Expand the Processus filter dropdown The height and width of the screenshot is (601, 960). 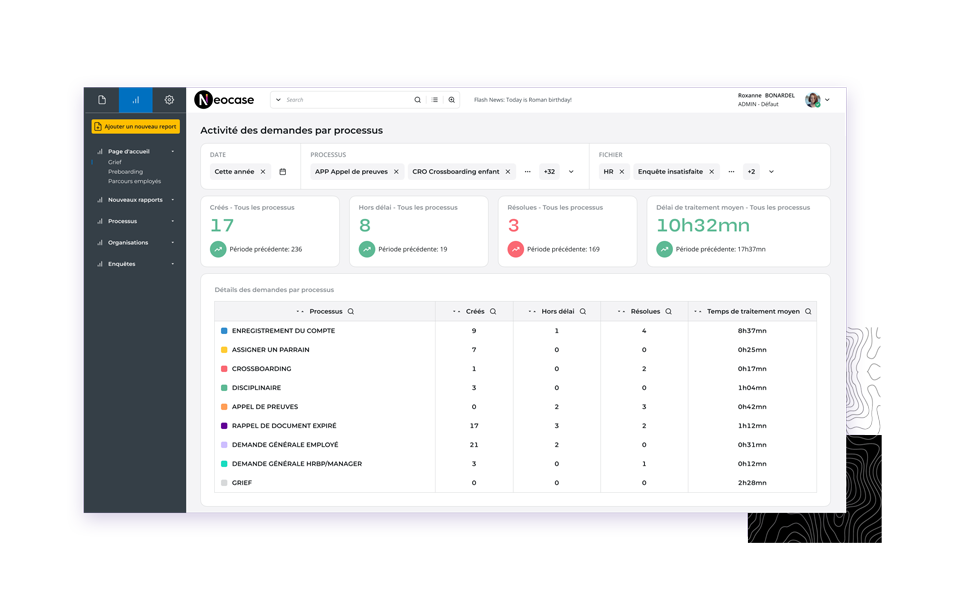pos(571,172)
